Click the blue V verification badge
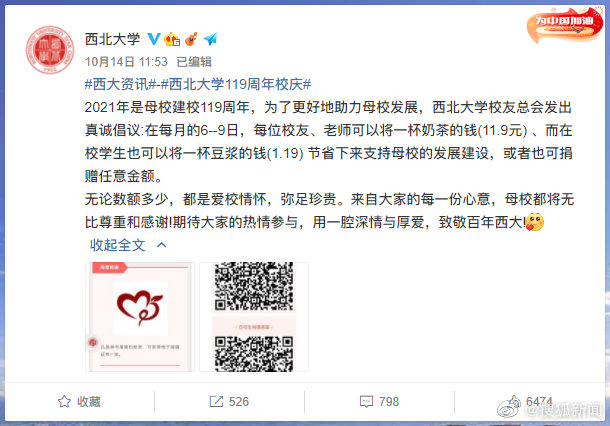This screenshot has height=426, width=610. (154, 39)
